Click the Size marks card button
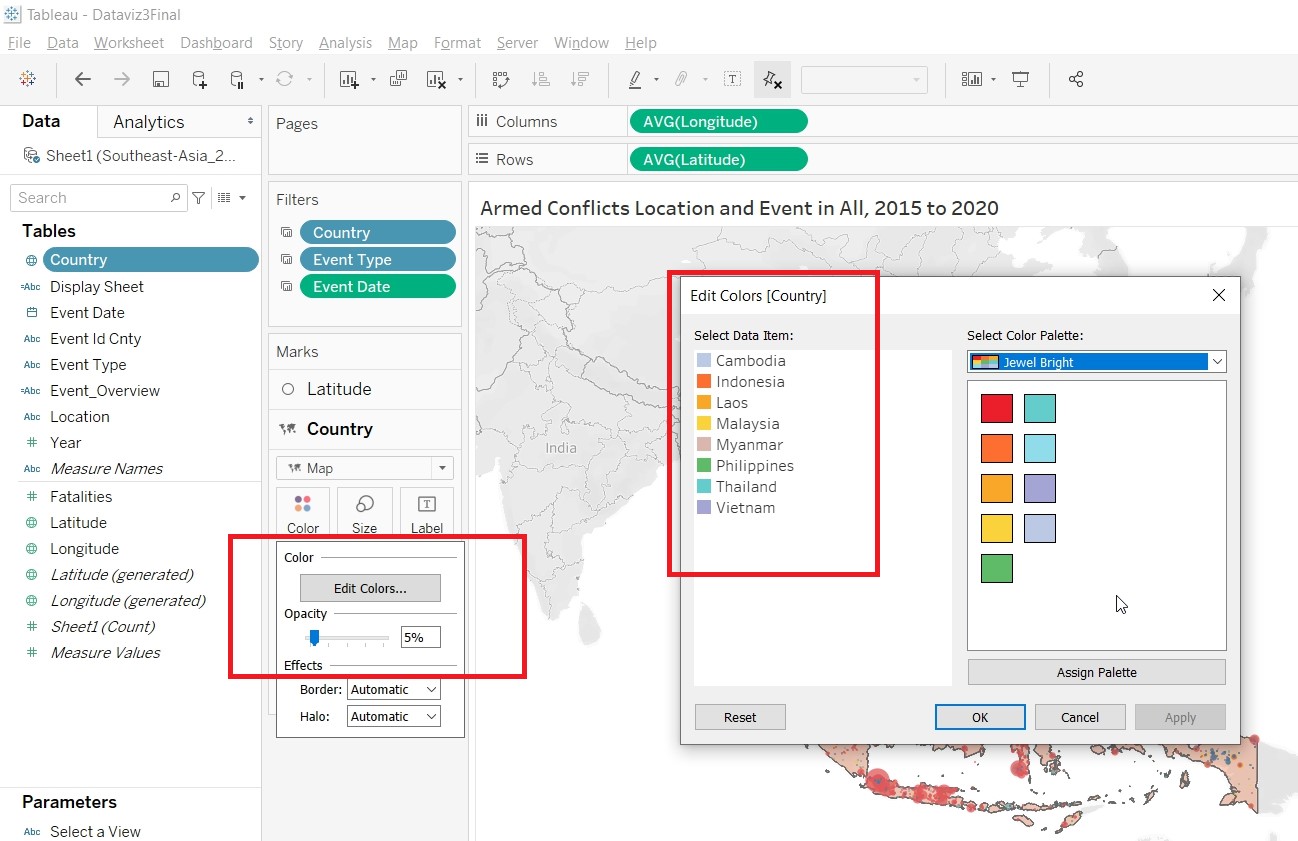 pos(365,513)
